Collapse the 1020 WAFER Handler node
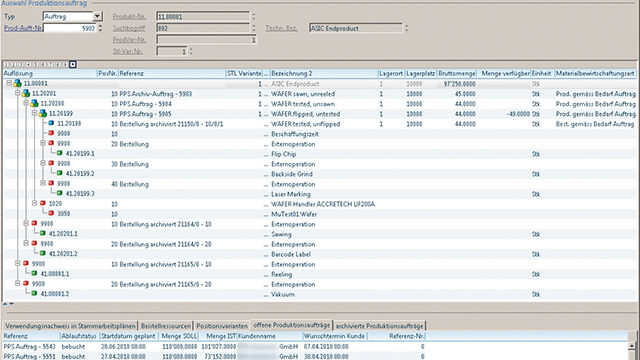Viewport: 640px width, 360px height. click(35, 203)
